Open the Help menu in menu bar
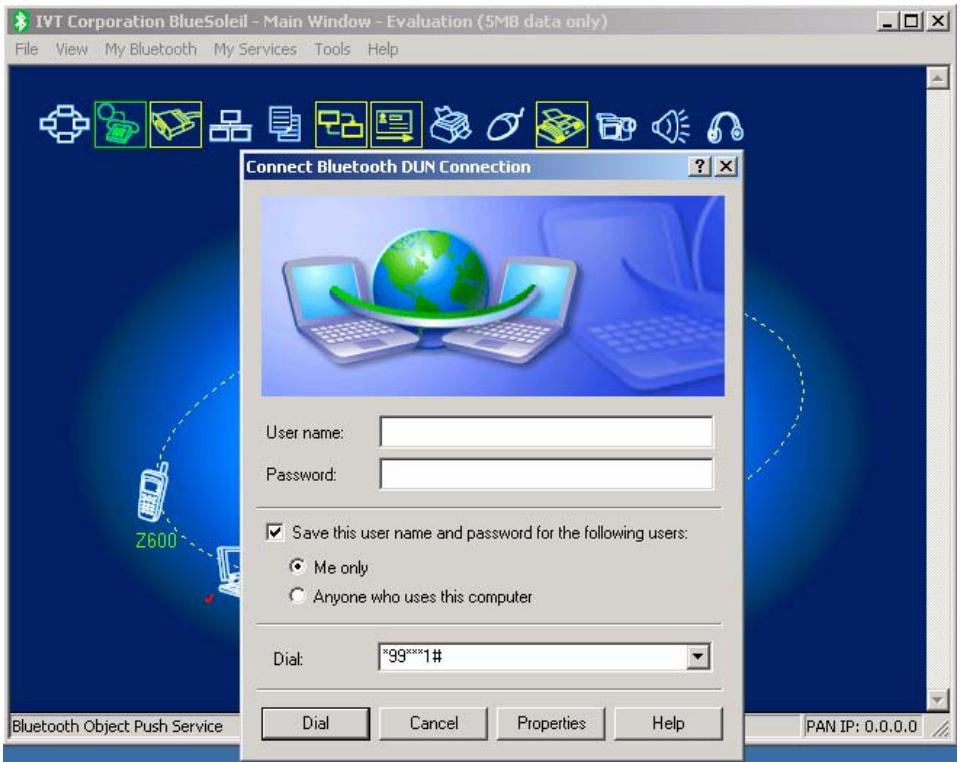This screenshot has width=962, height=762. 383,49
